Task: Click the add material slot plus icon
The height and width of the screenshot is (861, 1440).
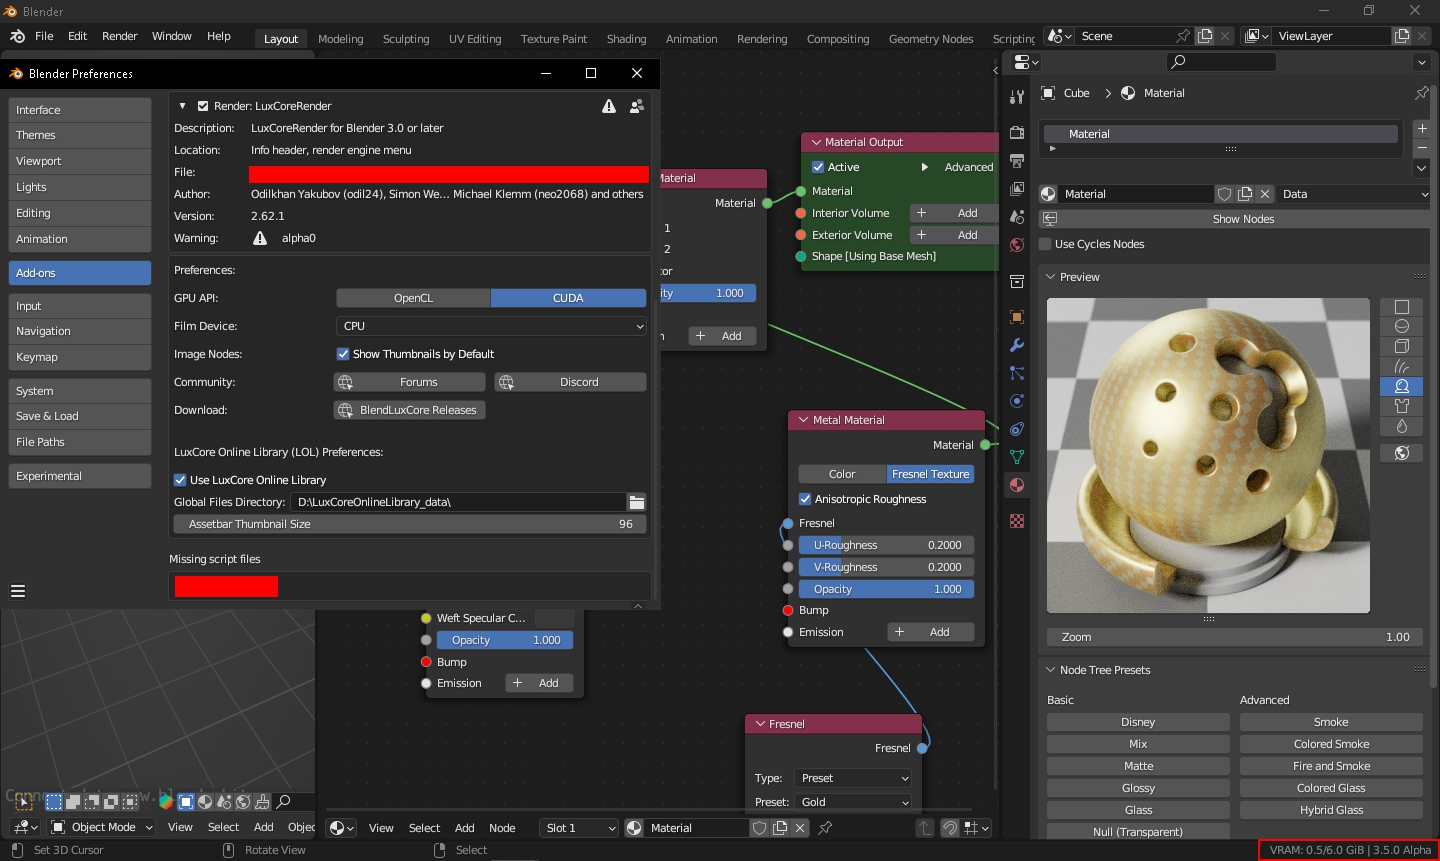Action: click(1422, 129)
